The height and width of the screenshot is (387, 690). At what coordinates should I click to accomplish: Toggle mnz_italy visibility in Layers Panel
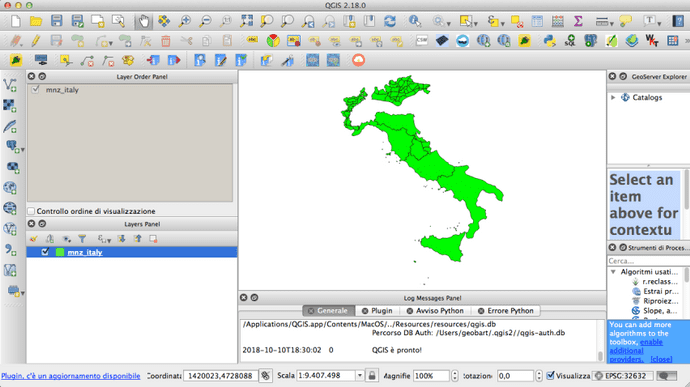point(45,252)
